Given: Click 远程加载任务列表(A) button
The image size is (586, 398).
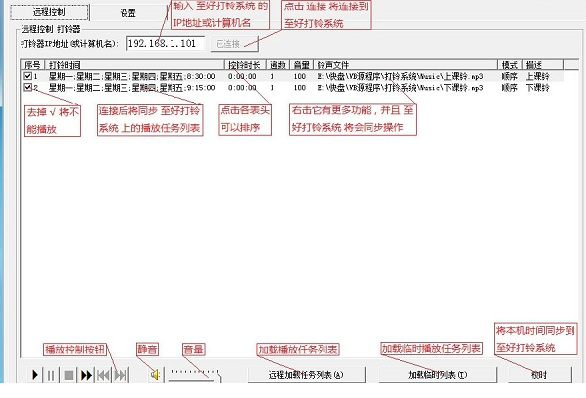Looking at the screenshot, I should pyautogui.click(x=306, y=374).
